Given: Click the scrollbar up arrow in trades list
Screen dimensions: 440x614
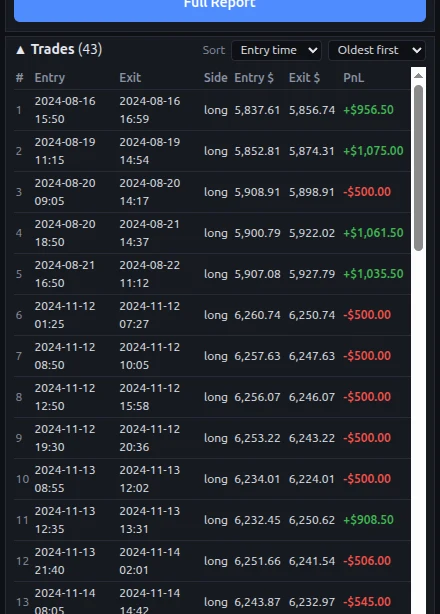Looking at the screenshot, I should (418, 76).
